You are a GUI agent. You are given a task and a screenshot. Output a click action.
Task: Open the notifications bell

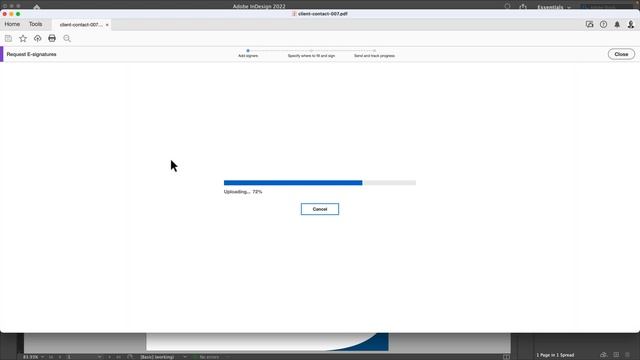click(x=617, y=24)
